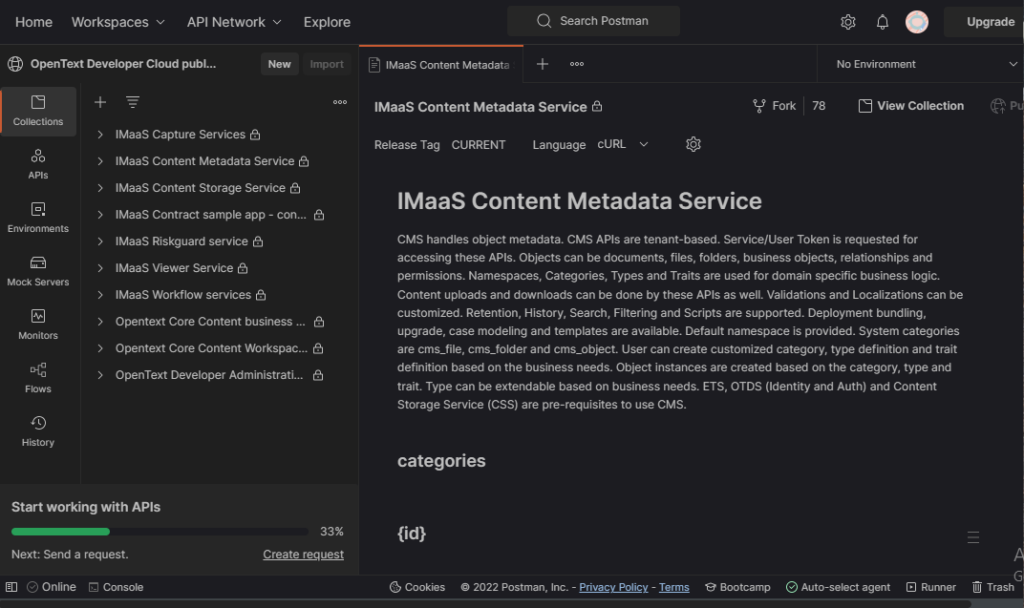Expand the IMaaS Capture Services collection
This screenshot has width=1024, height=608.
(x=100, y=134)
